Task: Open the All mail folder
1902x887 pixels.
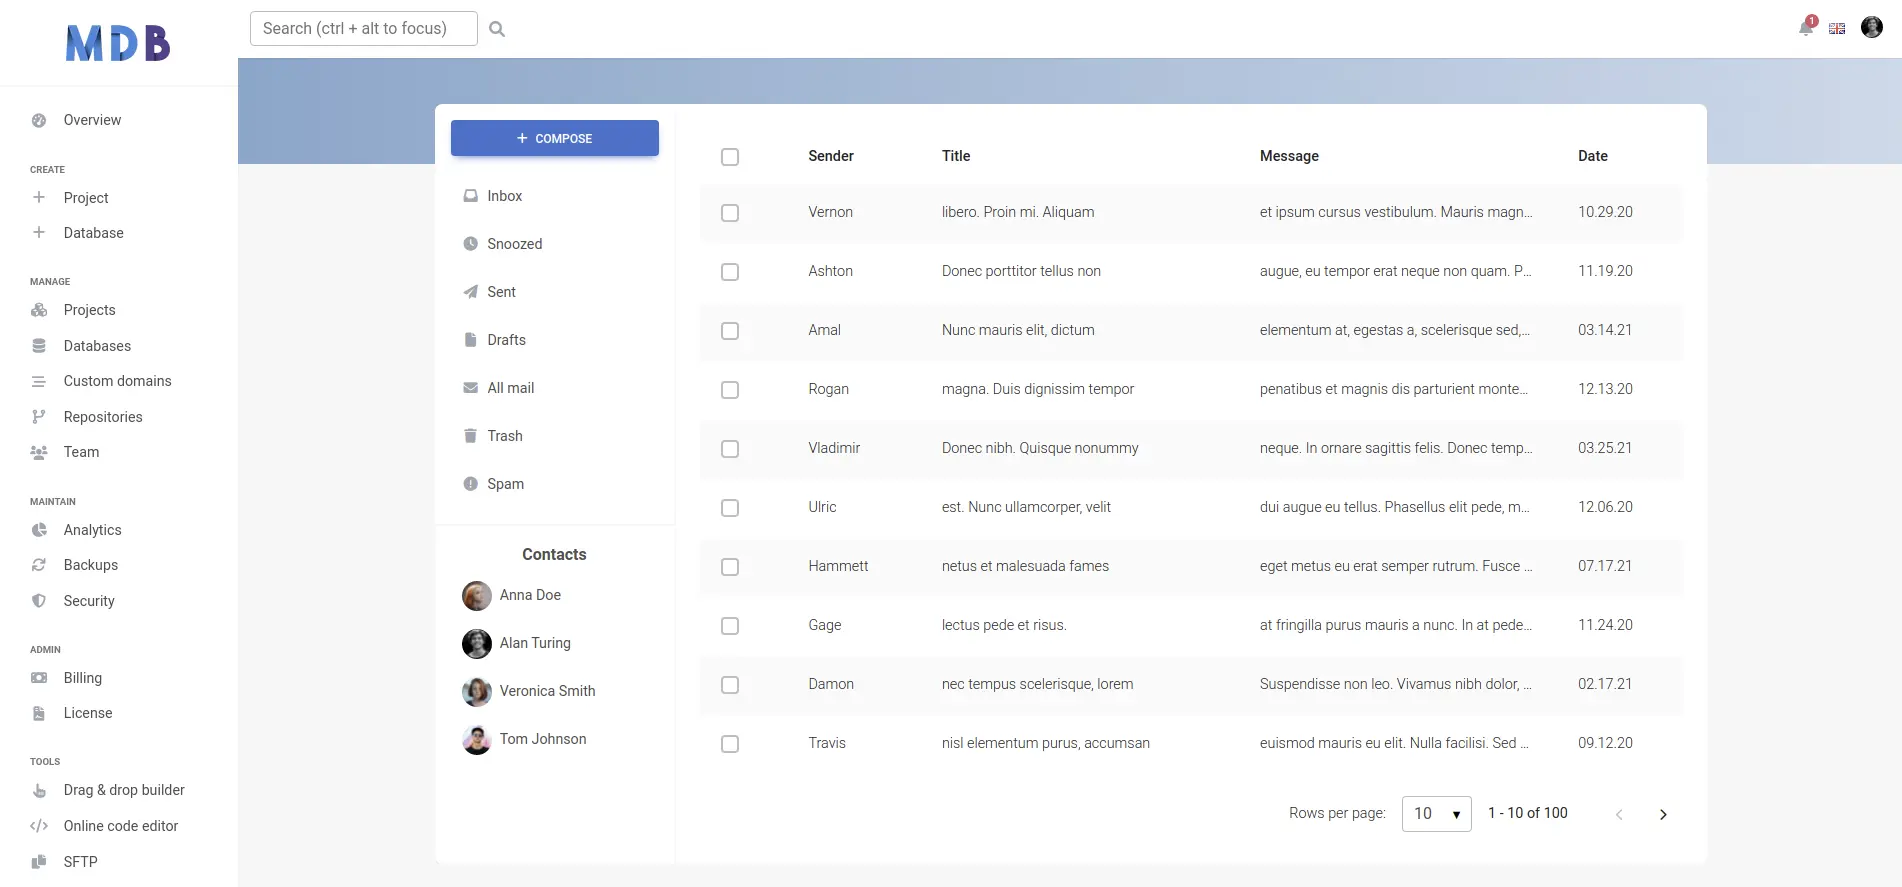Action: click(x=510, y=388)
